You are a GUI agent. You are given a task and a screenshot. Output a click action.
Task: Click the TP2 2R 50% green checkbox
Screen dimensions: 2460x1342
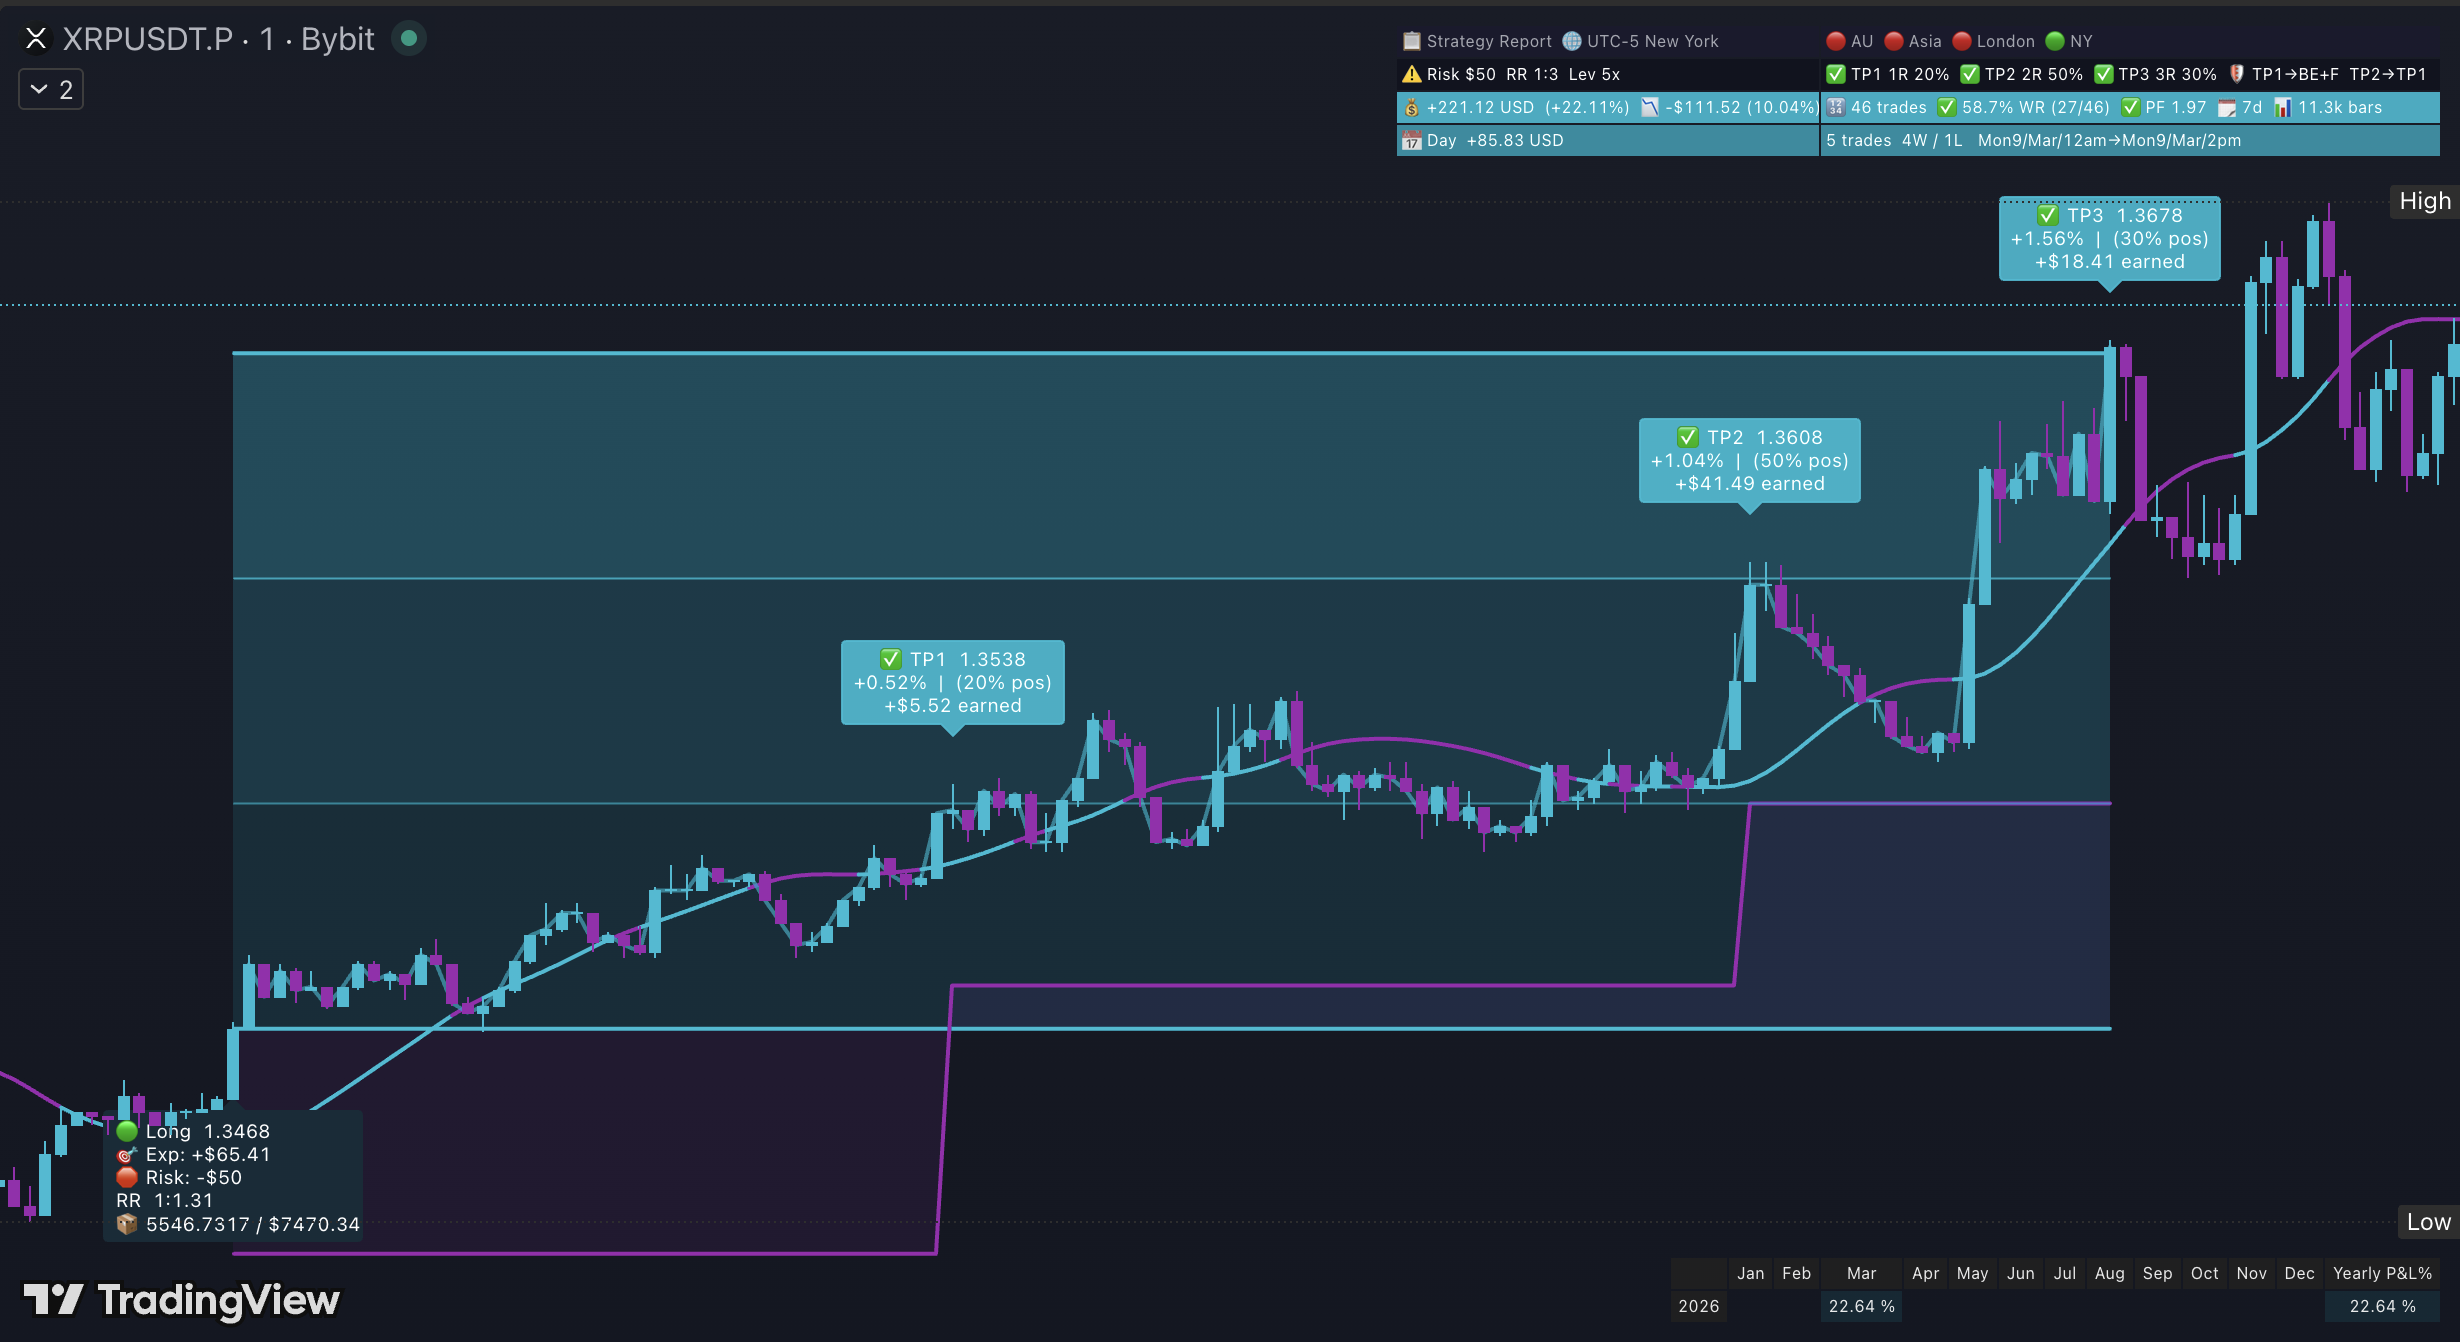pos(1970,74)
